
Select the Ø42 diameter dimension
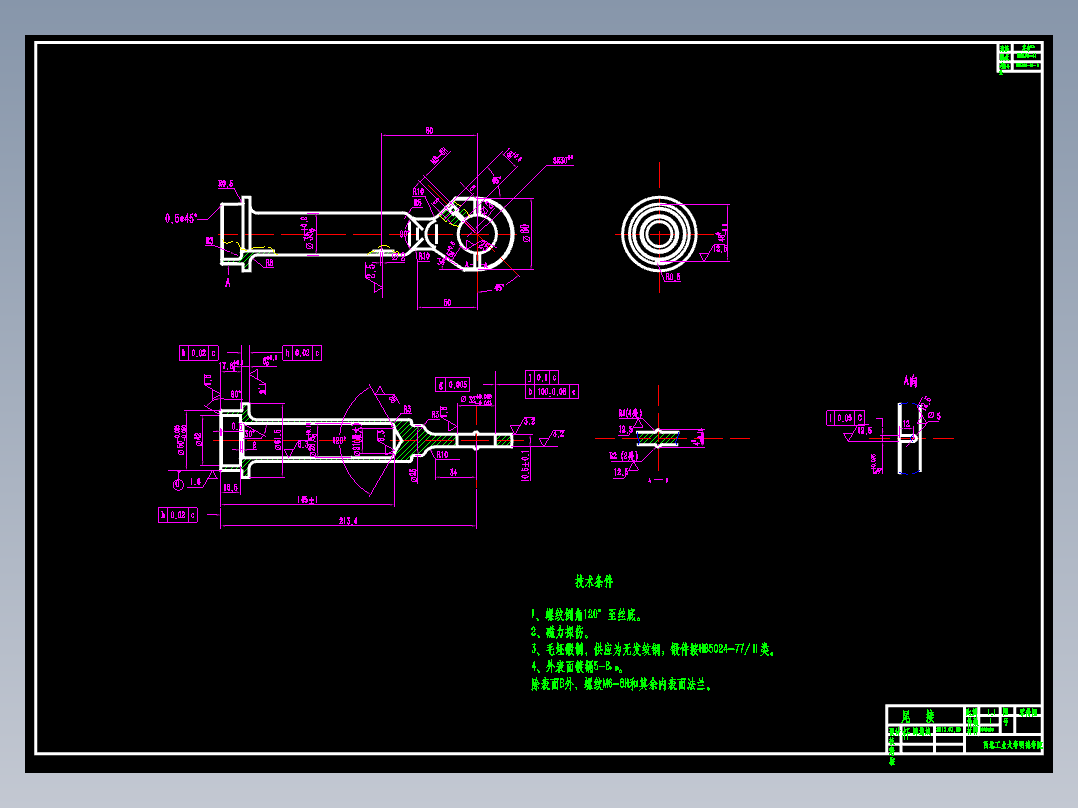click(x=199, y=439)
